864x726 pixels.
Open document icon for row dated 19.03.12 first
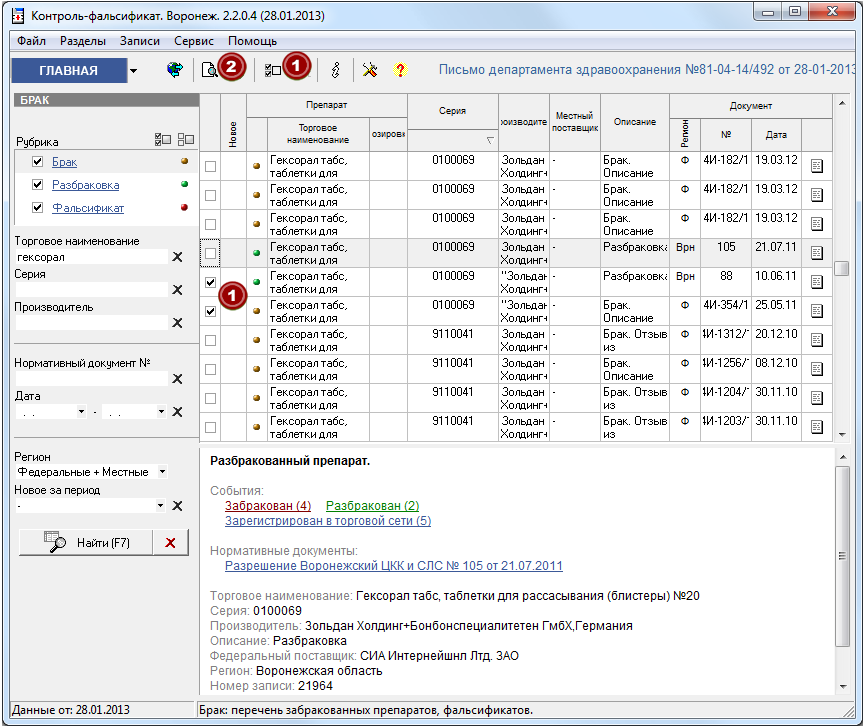tap(817, 166)
